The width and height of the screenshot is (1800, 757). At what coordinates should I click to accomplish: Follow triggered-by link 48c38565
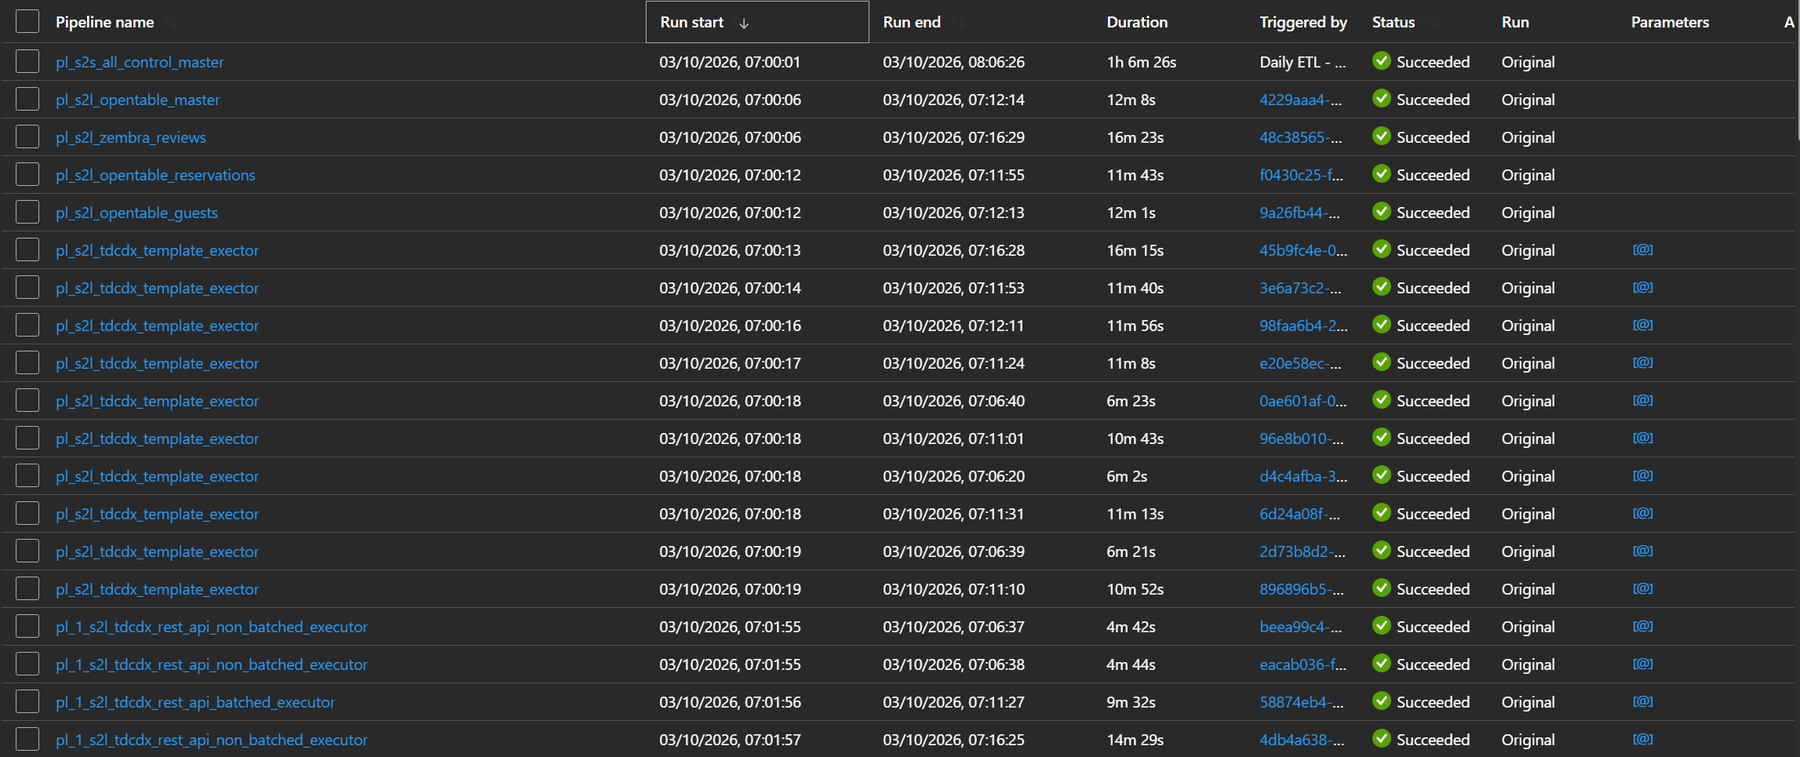[x=1301, y=138]
